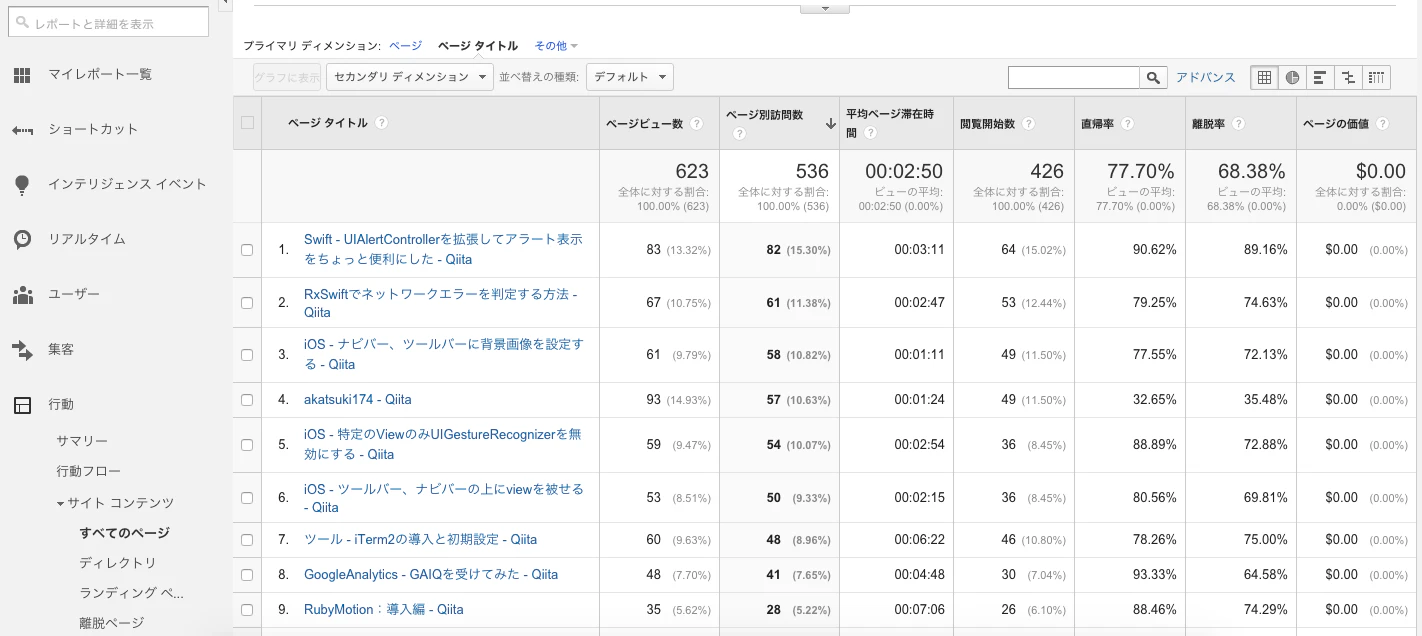Click the ユーザー people icon in the sidebar
This screenshot has height=636, width=1422.
pos(22,295)
